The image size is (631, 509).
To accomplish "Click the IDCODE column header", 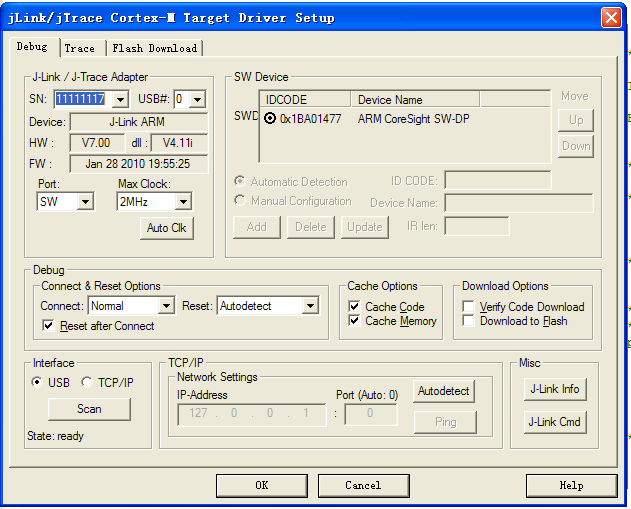I will 305,100.
